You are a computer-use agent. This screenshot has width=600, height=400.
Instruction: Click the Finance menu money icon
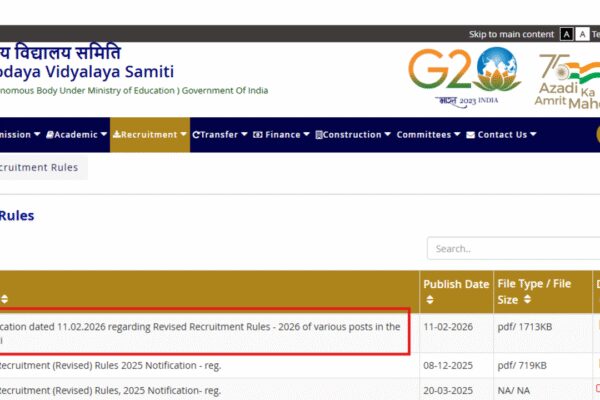(258, 135)
